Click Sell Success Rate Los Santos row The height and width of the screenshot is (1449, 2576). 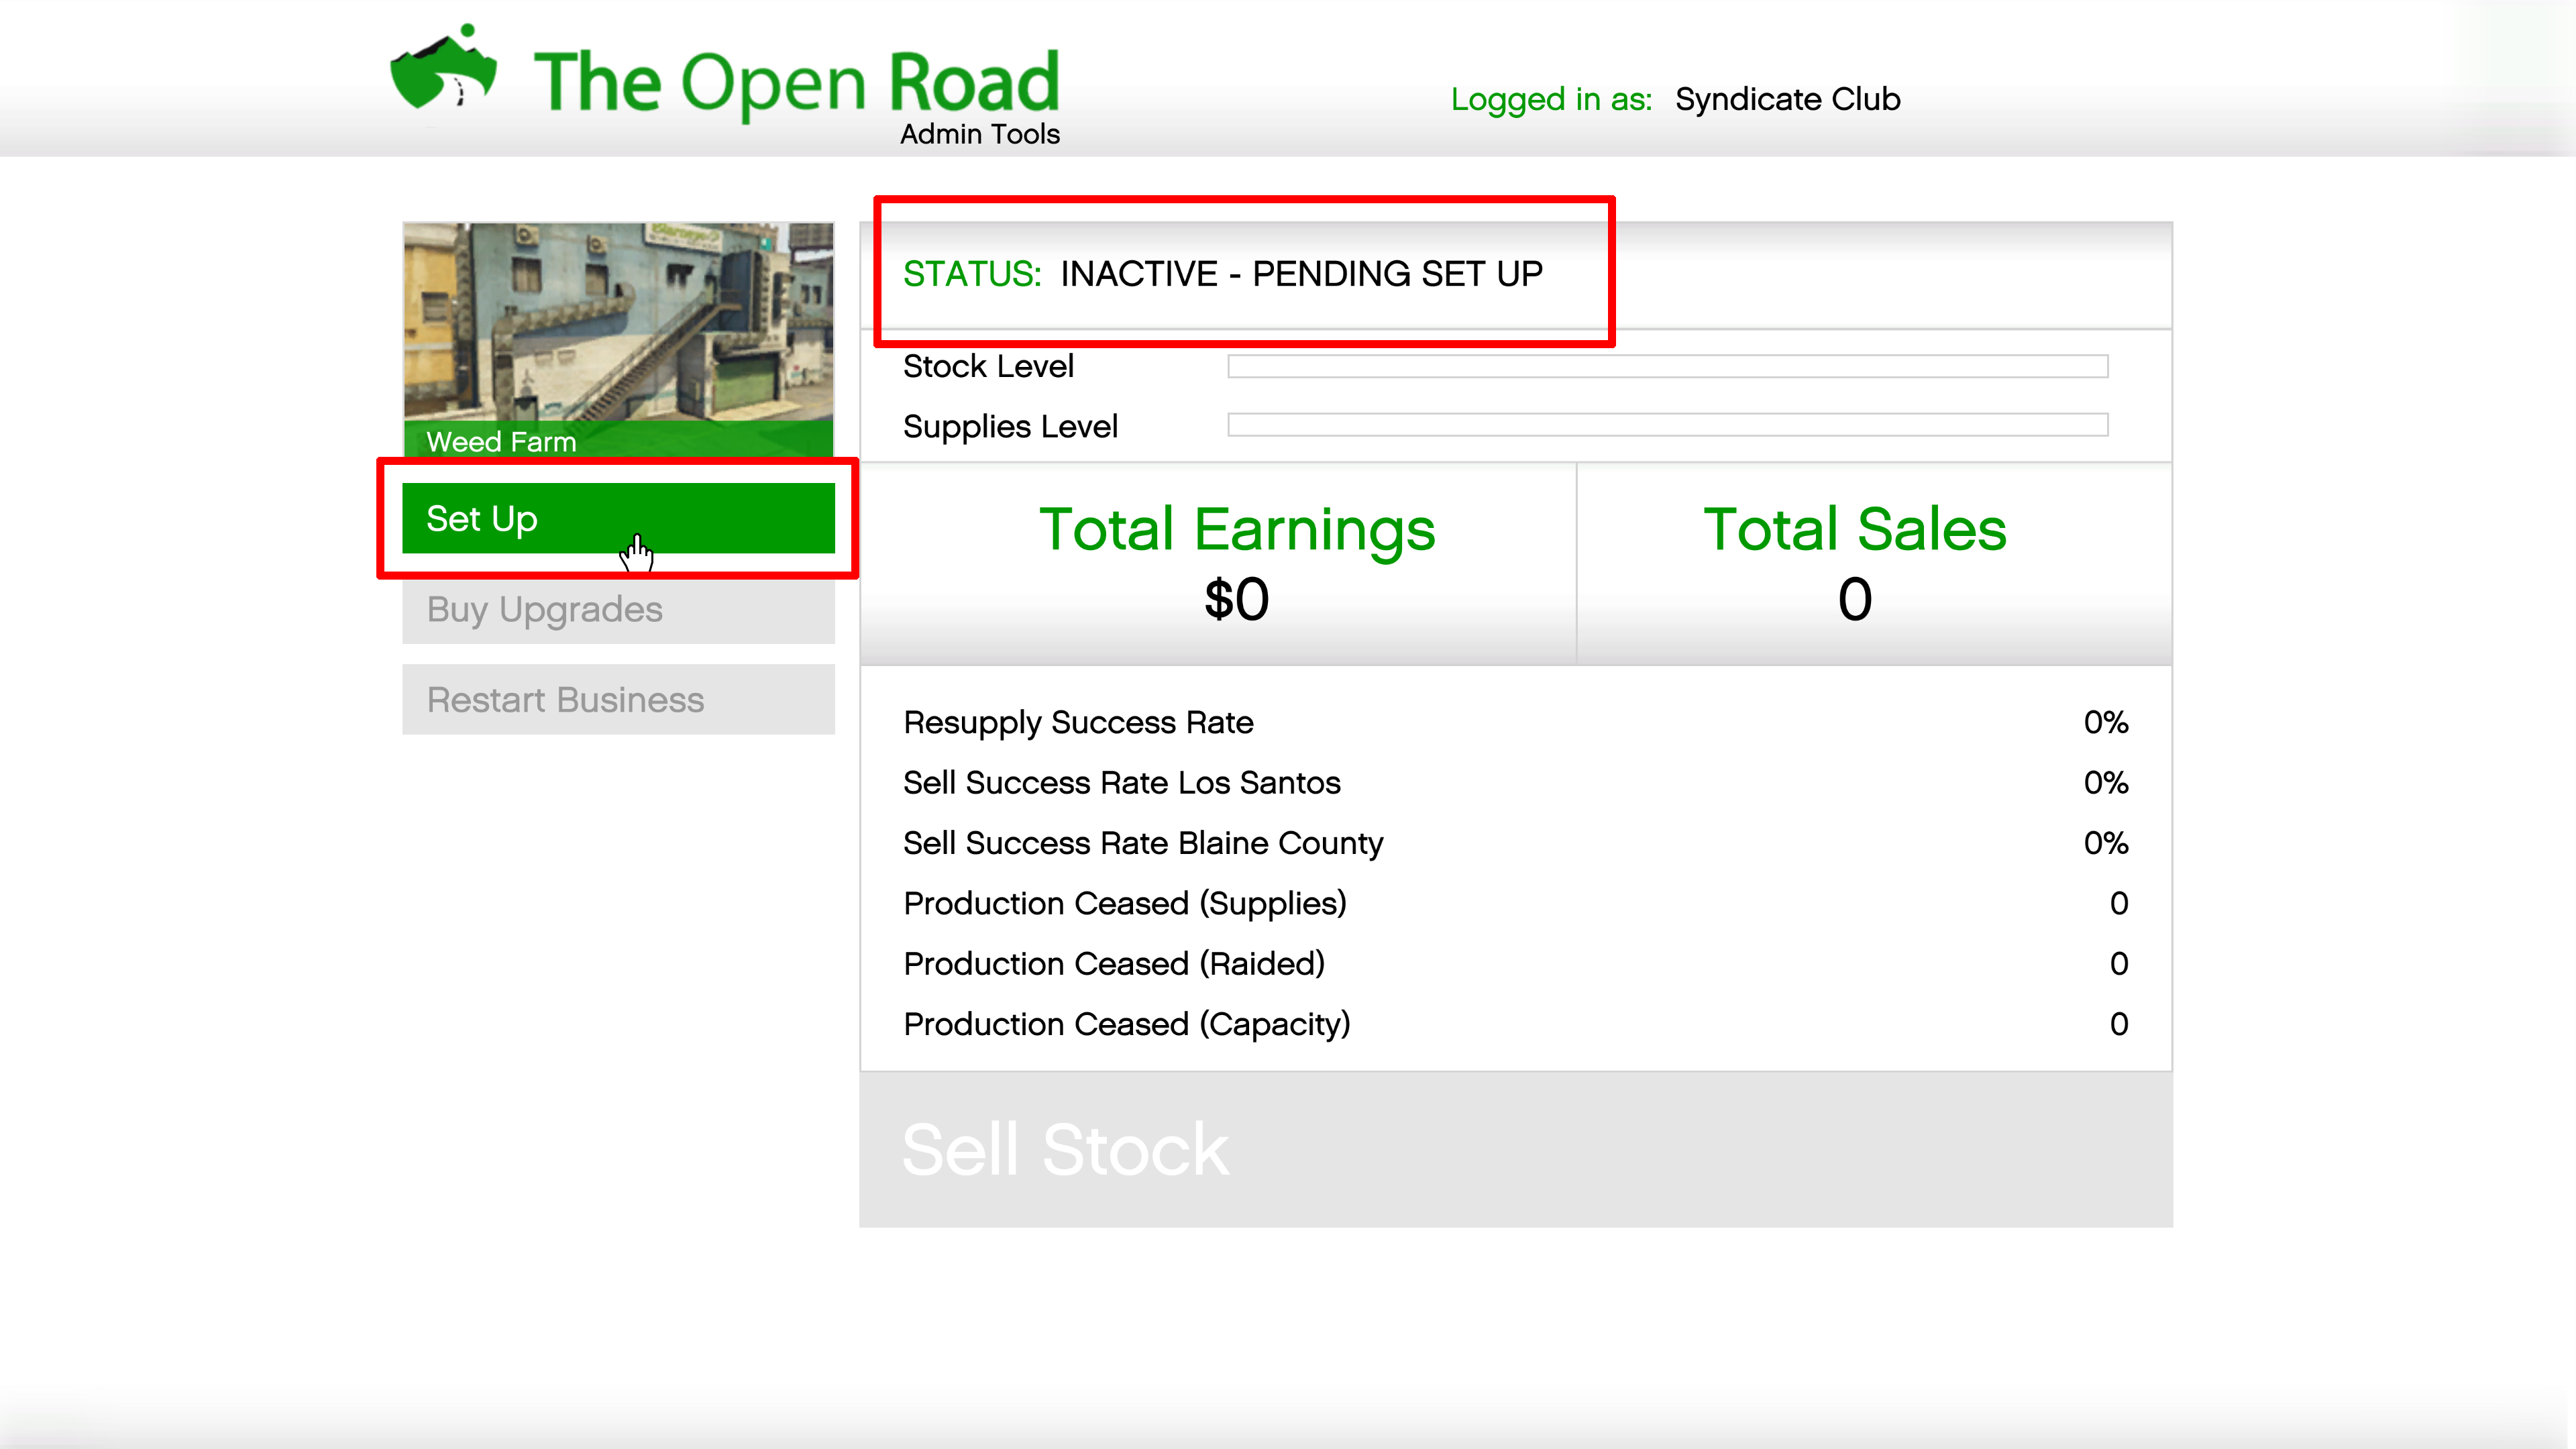[1514, 782]
